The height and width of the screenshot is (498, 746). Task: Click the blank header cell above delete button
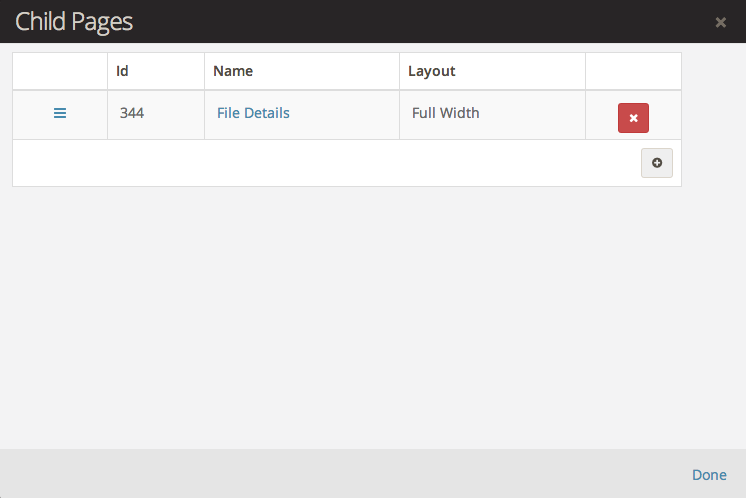pos(633,71)
